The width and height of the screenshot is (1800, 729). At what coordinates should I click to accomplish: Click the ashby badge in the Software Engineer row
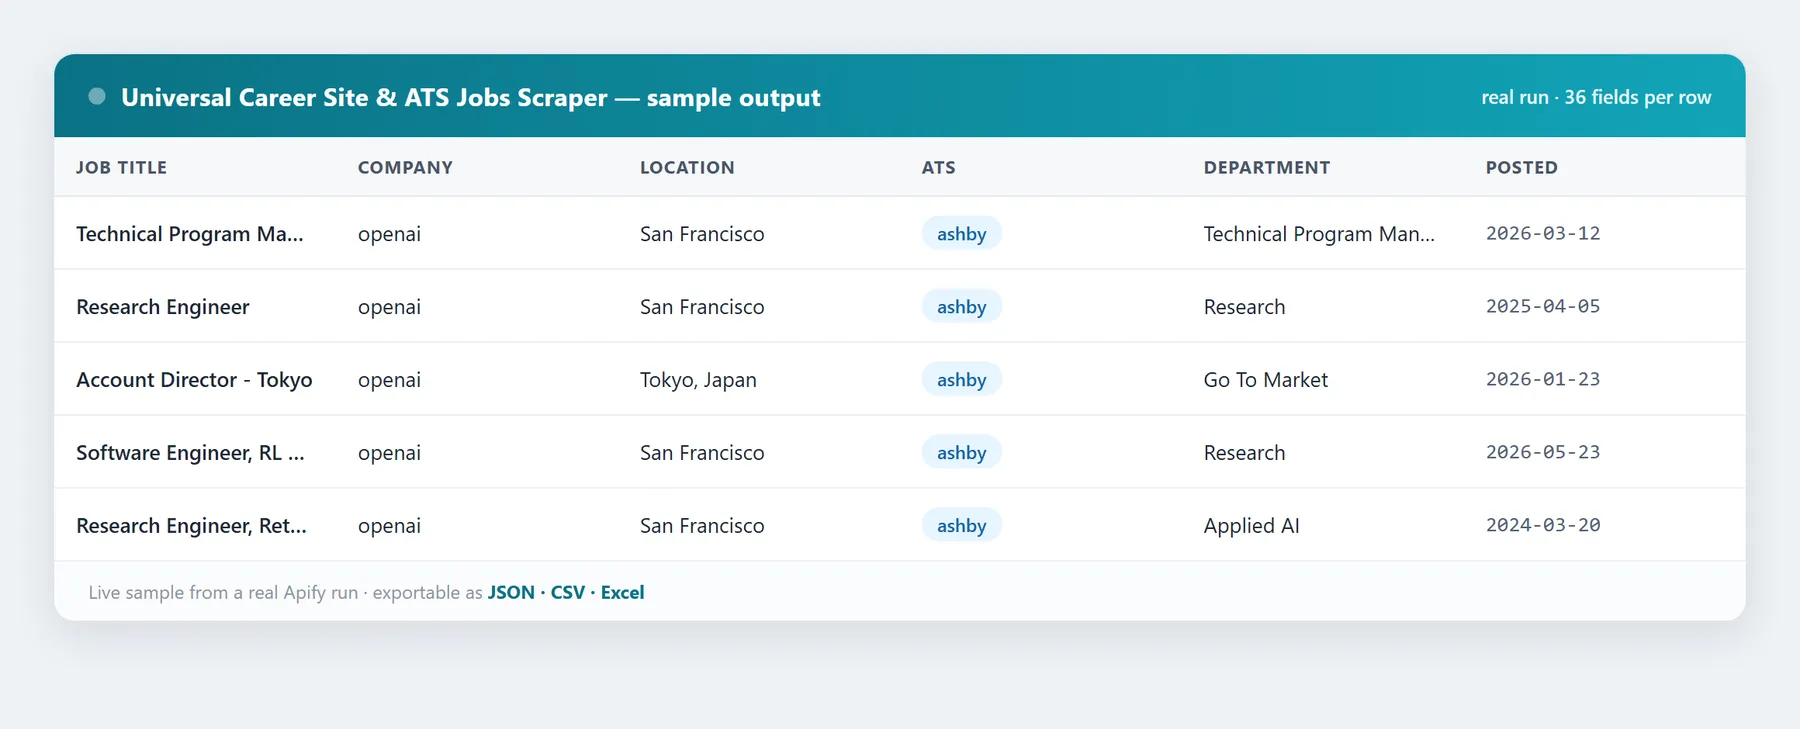coord(961,452)
